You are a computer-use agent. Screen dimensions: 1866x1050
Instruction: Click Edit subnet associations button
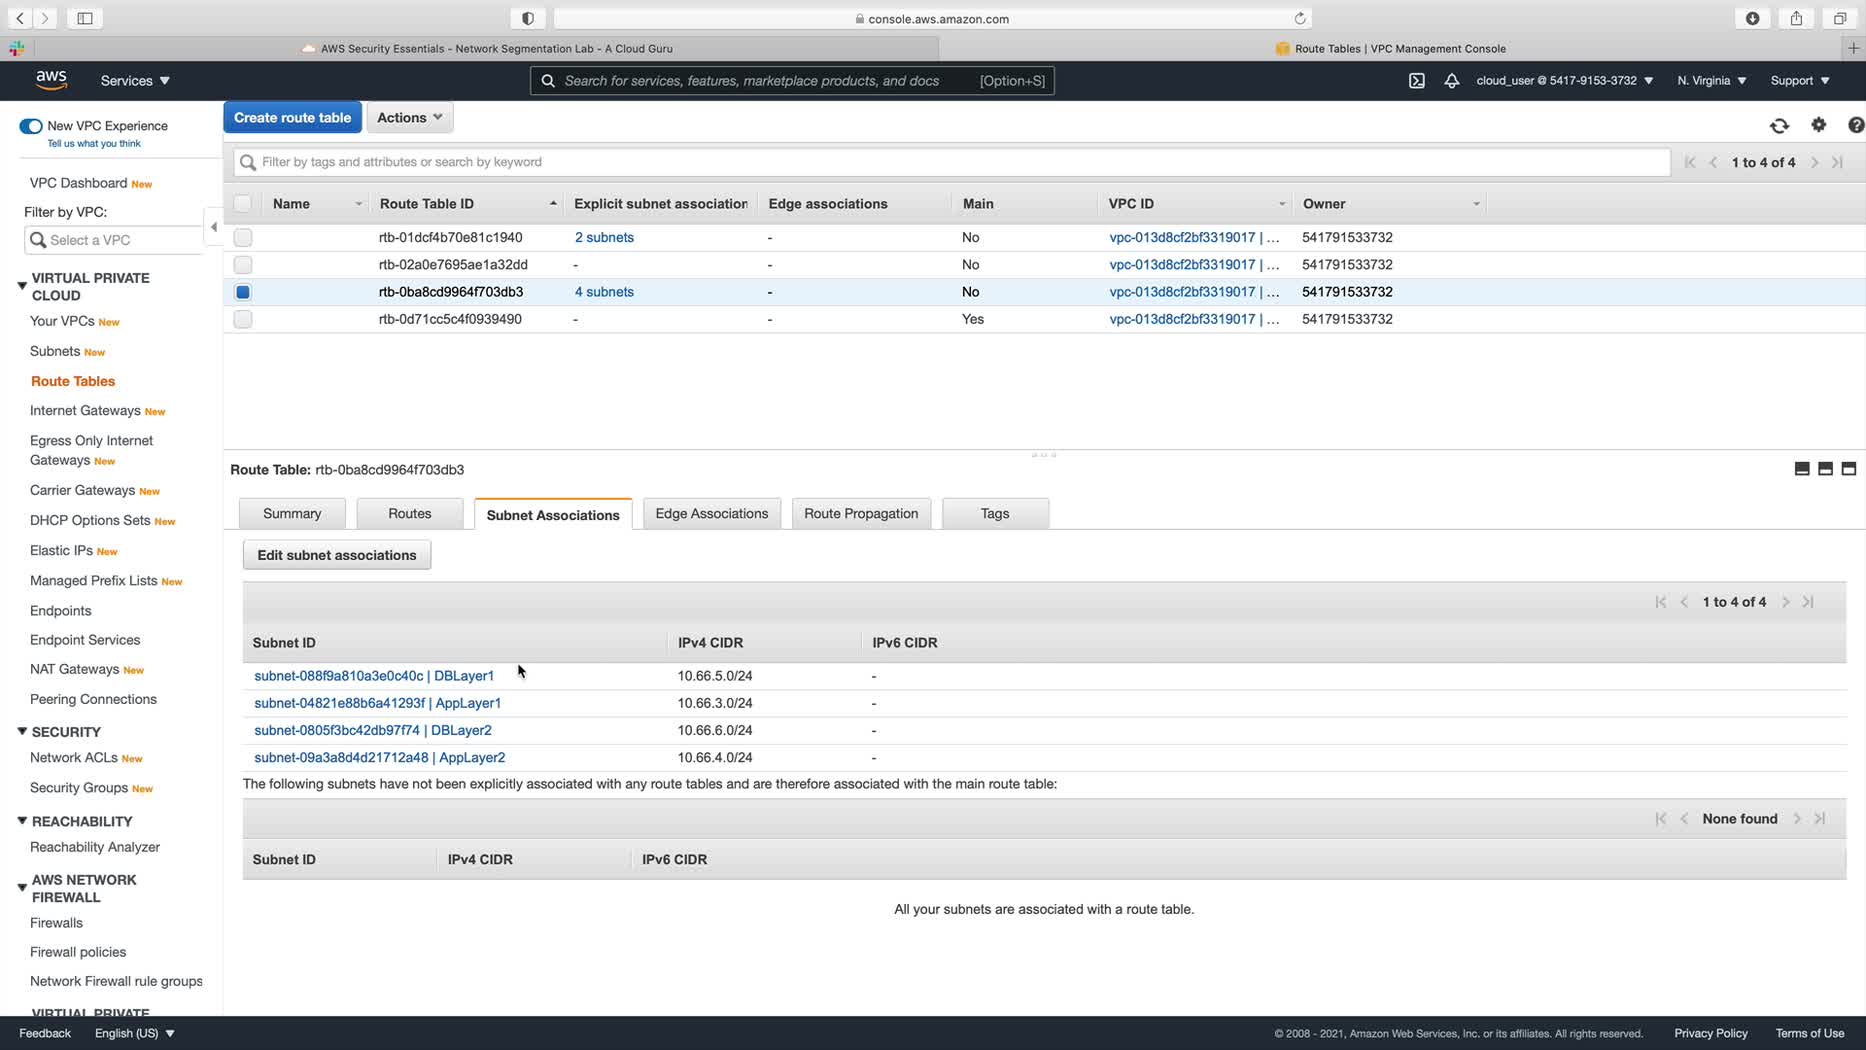[337, 555]
